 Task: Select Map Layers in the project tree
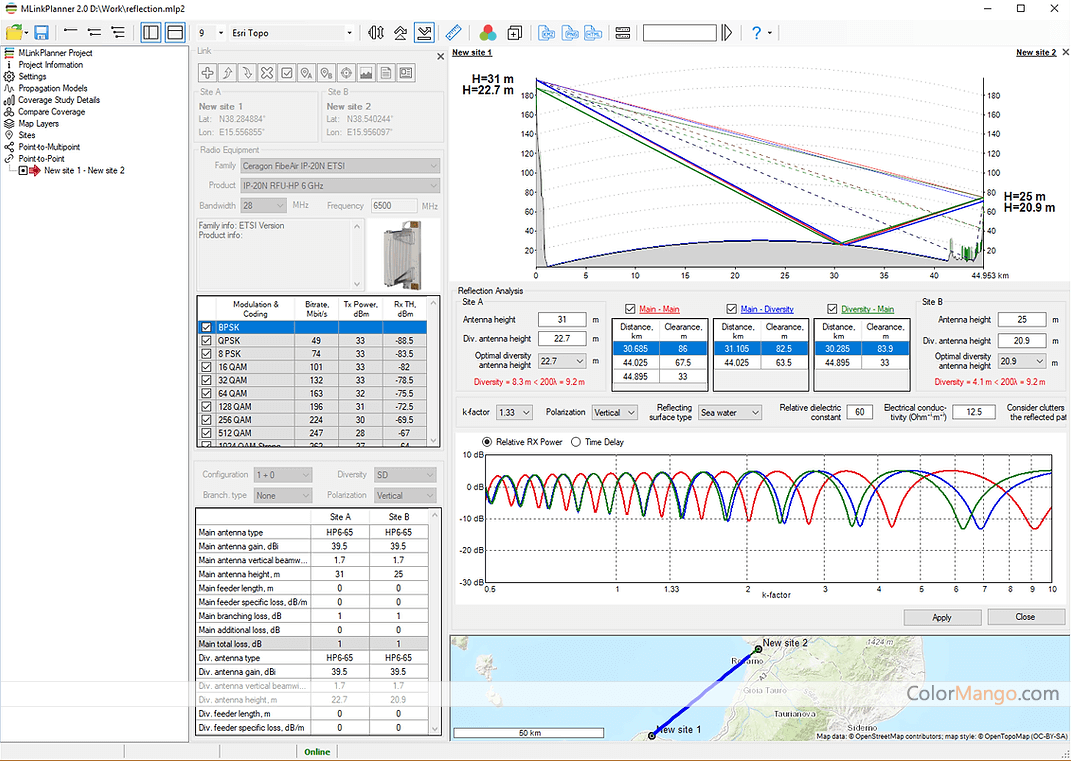(x=38, y=124)
